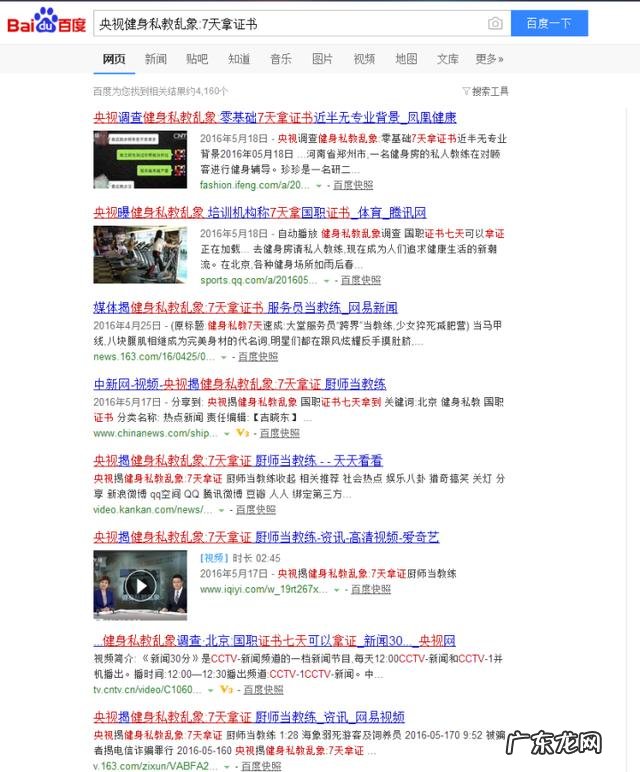Image resolution: width=640 pixels, height=772 pixels.
Task: Expand dropdown arrow next to v.163.com
Action: coord(226,767)
